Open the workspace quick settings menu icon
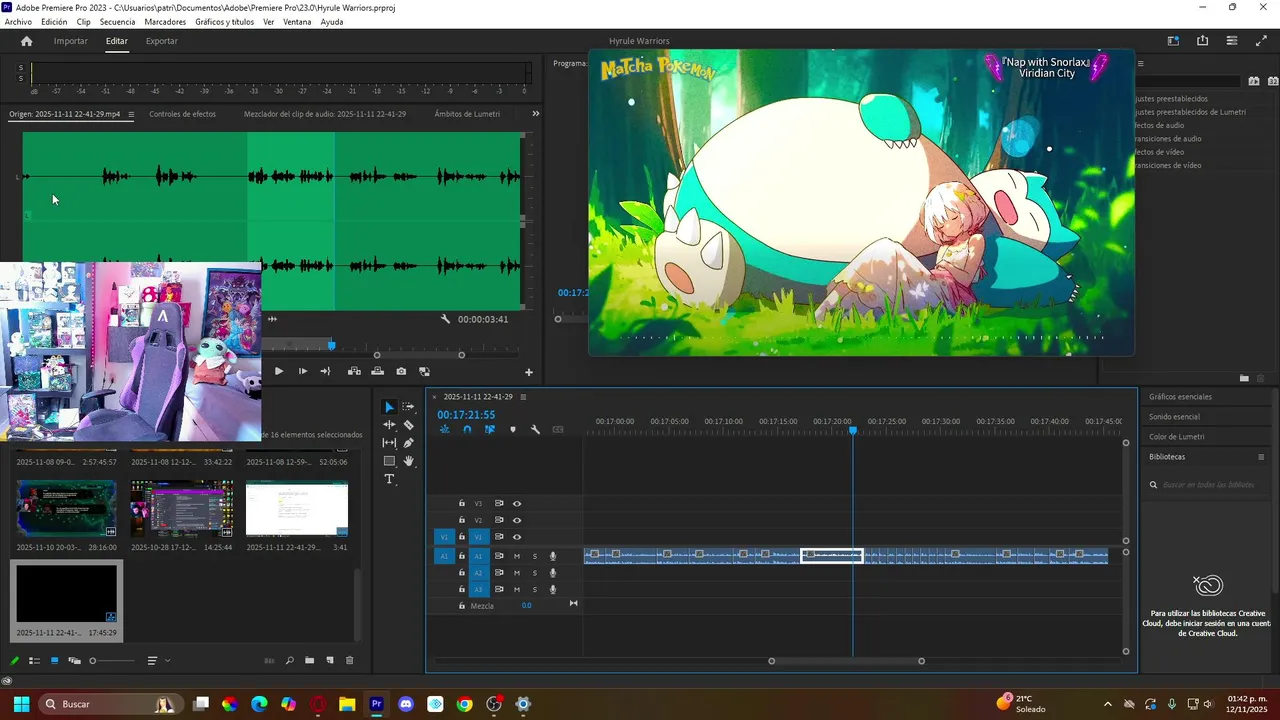This screenshot has height=720, width=1280. [1231, 41]
